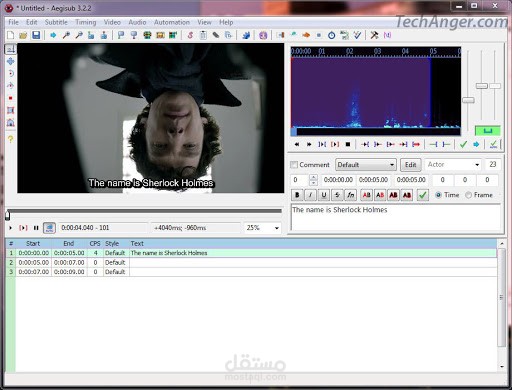Click the font name fn button

[350, 195]
